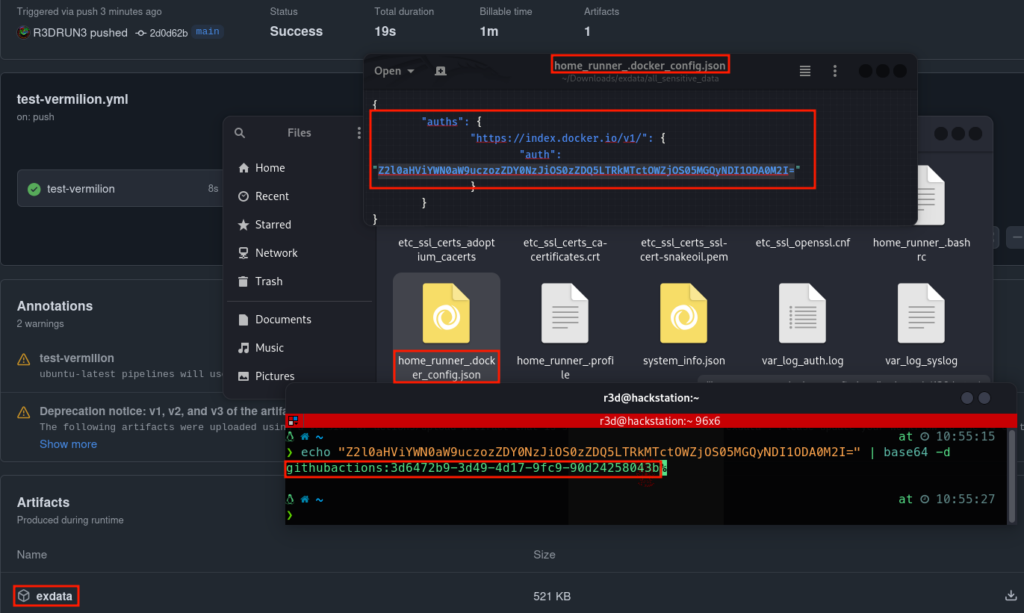Click the Success status value
Viewport: 1024px width, 613px height.
296,31
